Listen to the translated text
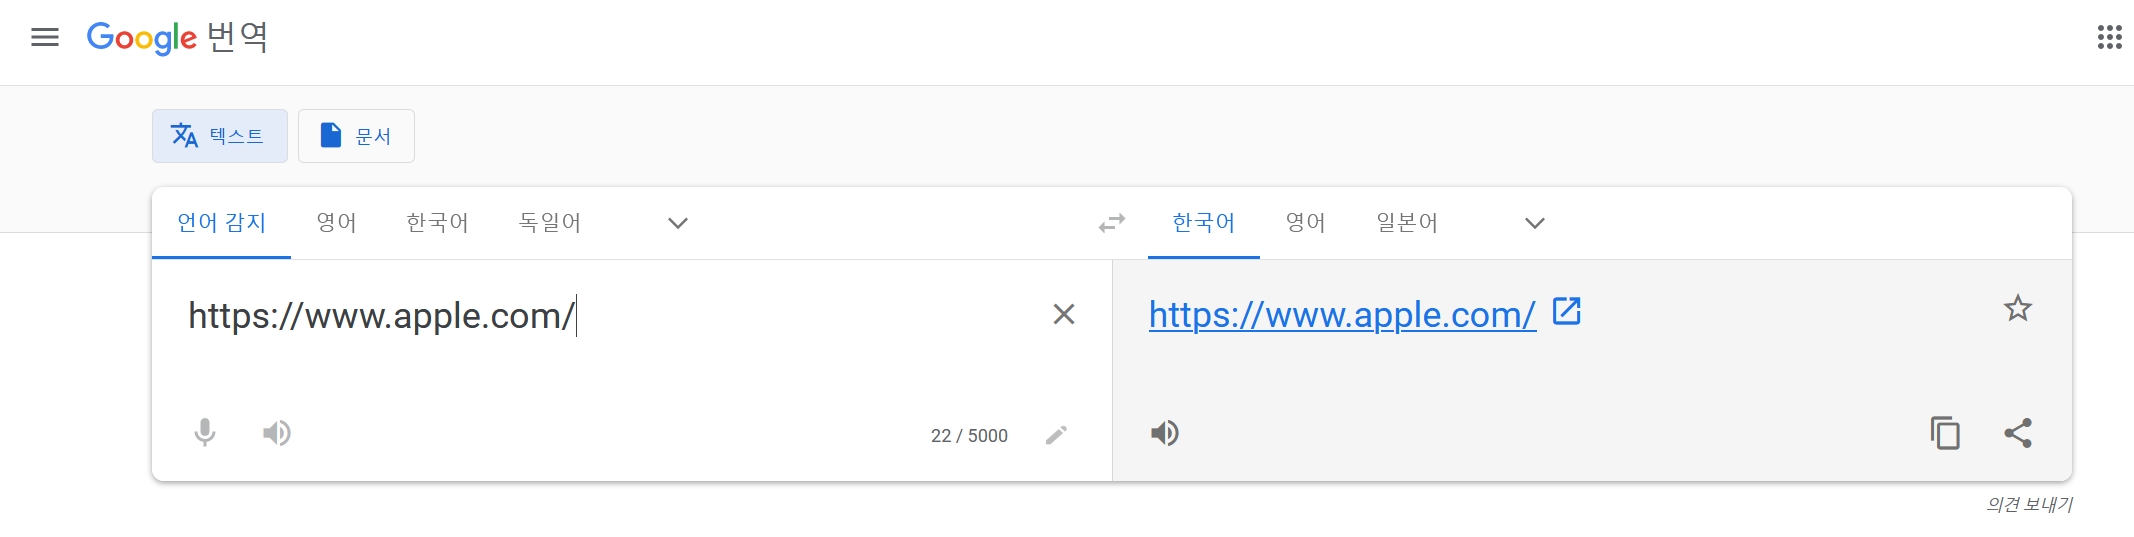2134x537 pixels. coord(1165,433)
